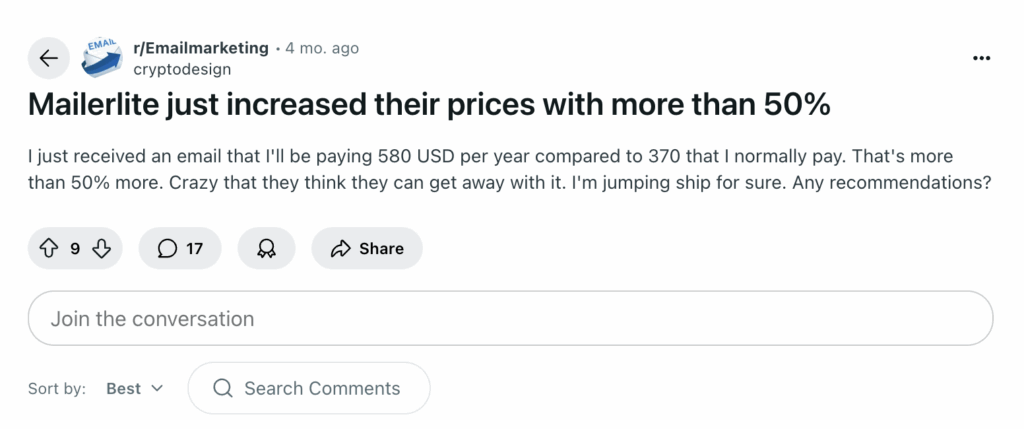
Task: Open the r/Emailmarketing community avatar
Action: [100, 58]
